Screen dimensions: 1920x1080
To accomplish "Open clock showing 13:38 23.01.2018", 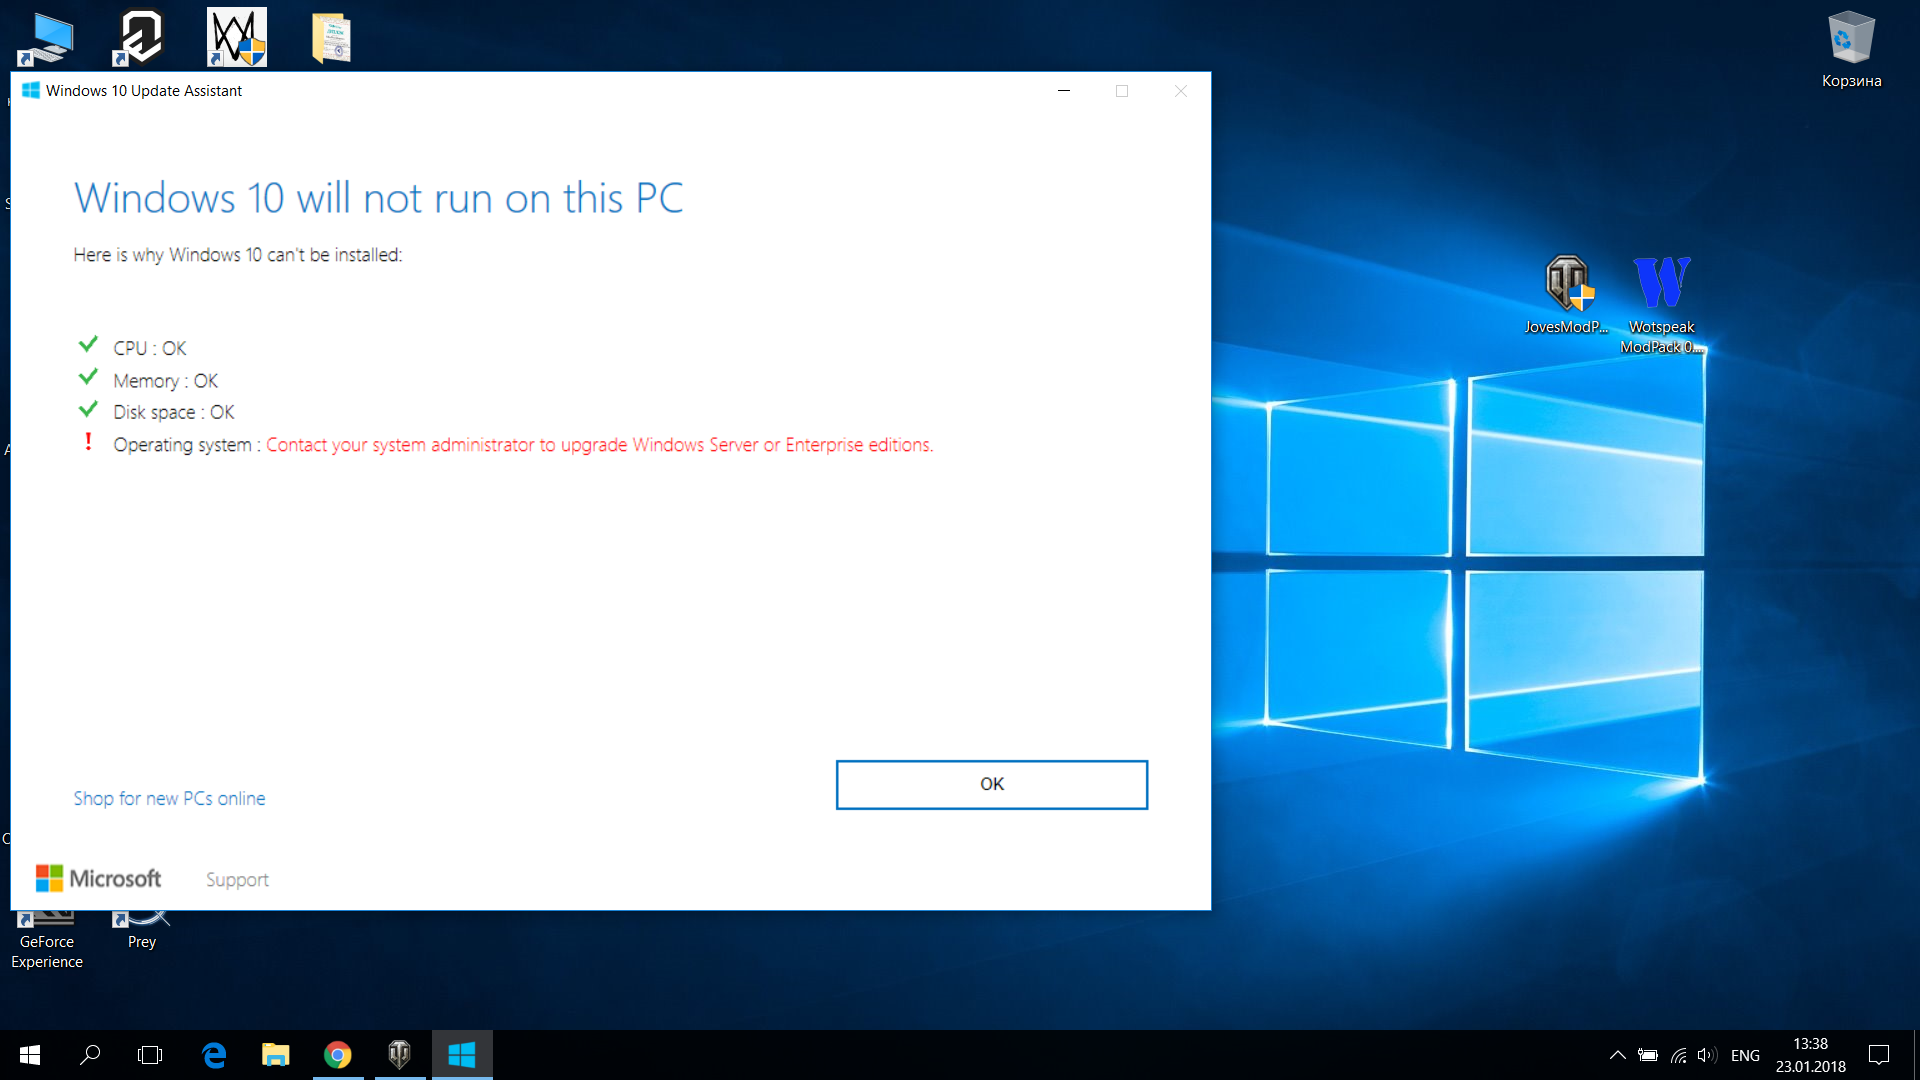I will point(1810,1055).
